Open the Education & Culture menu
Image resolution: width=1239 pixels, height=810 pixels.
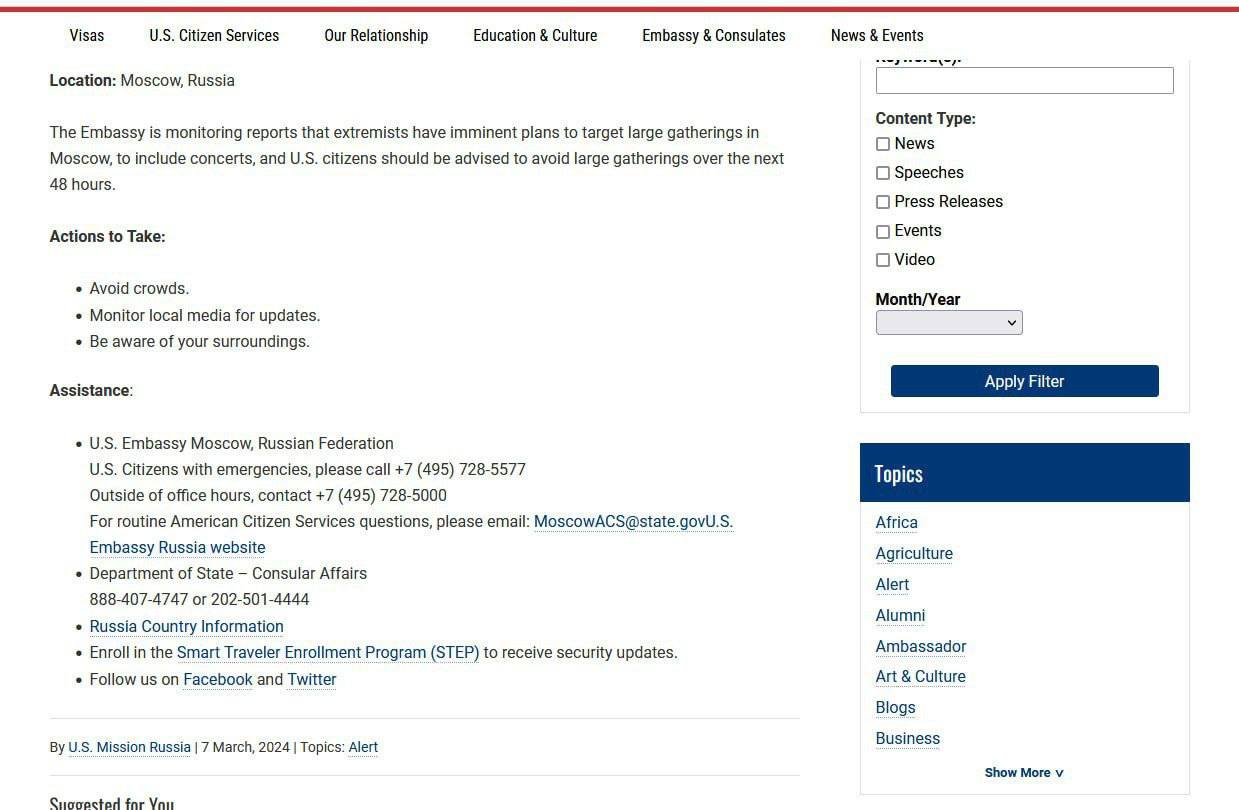click(535, 36)
